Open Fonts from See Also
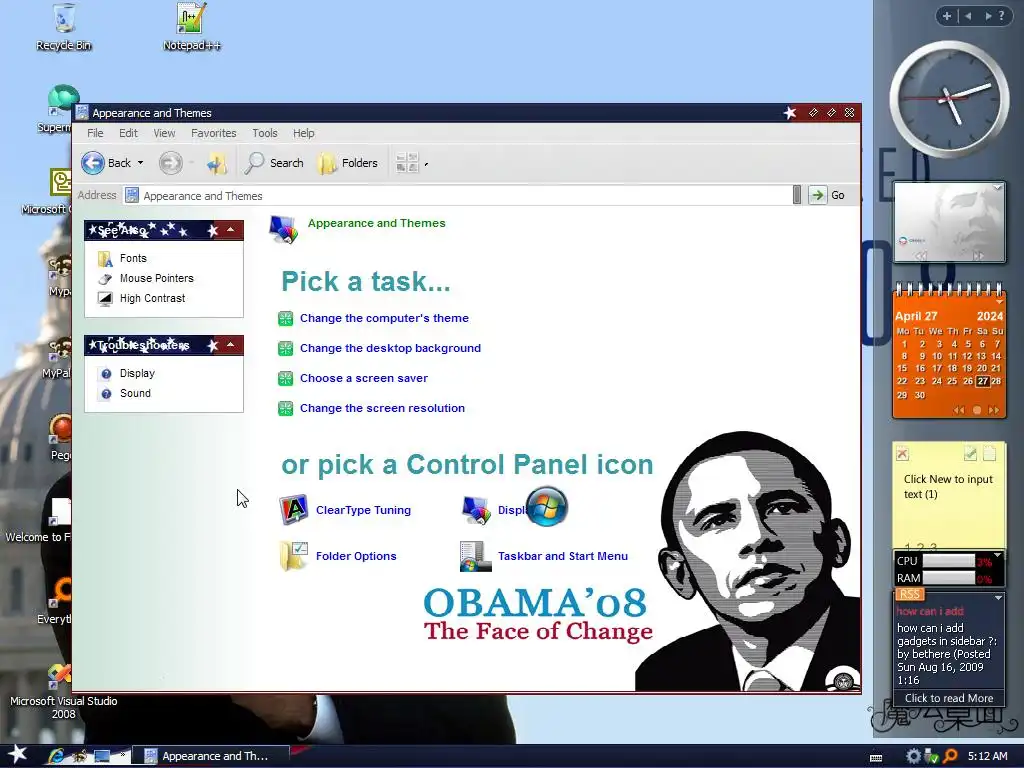The height and width of the screenshot is (768, 1024). click(133, 258)
